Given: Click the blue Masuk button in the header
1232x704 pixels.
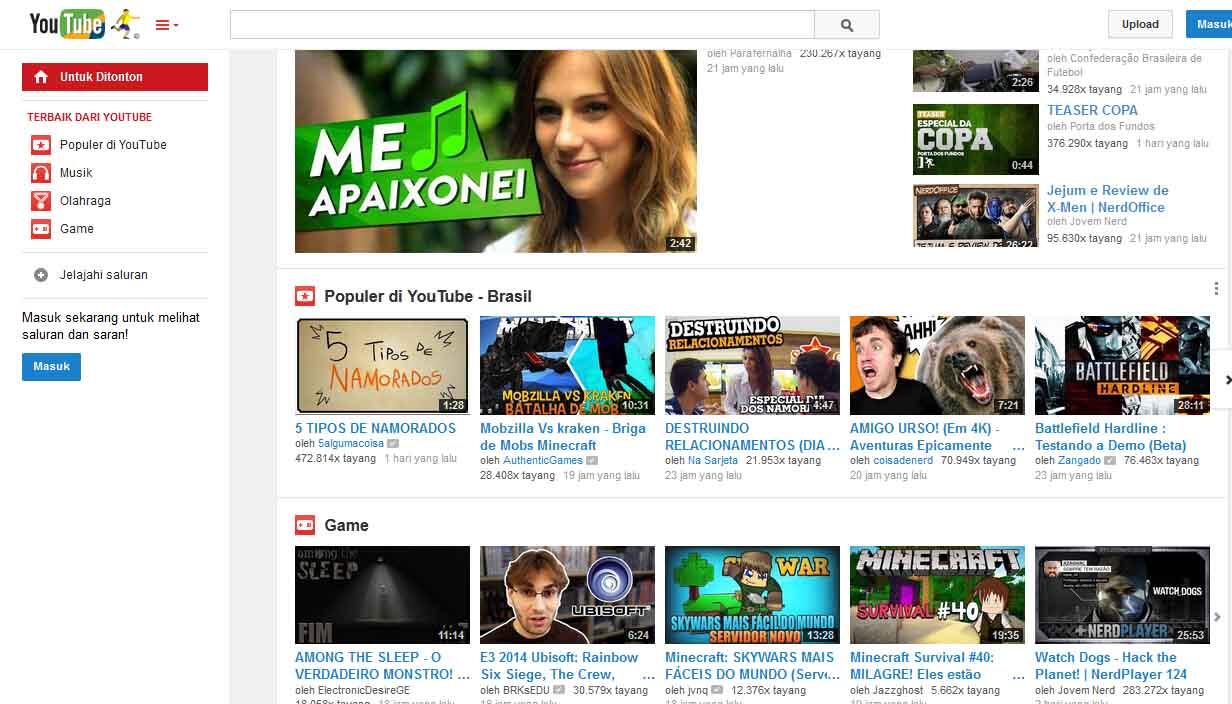Looking at the screenshot, I should pos(1209,24).
